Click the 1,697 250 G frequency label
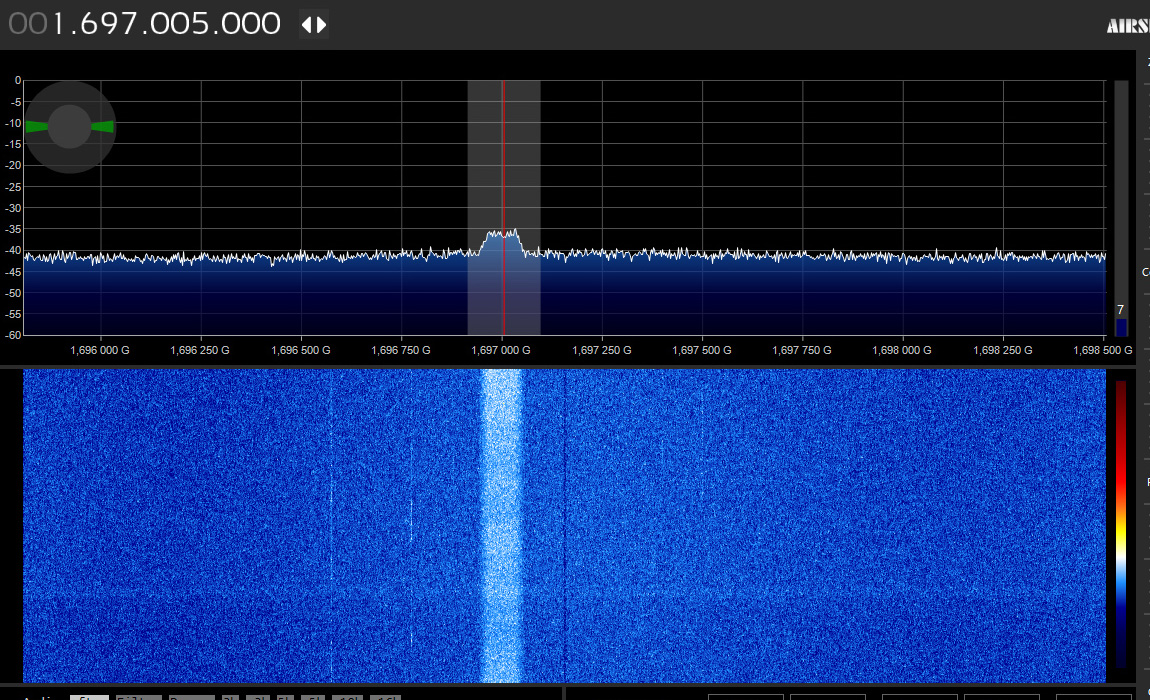This screenshot has height=700, width=1150. pos(601,350)
